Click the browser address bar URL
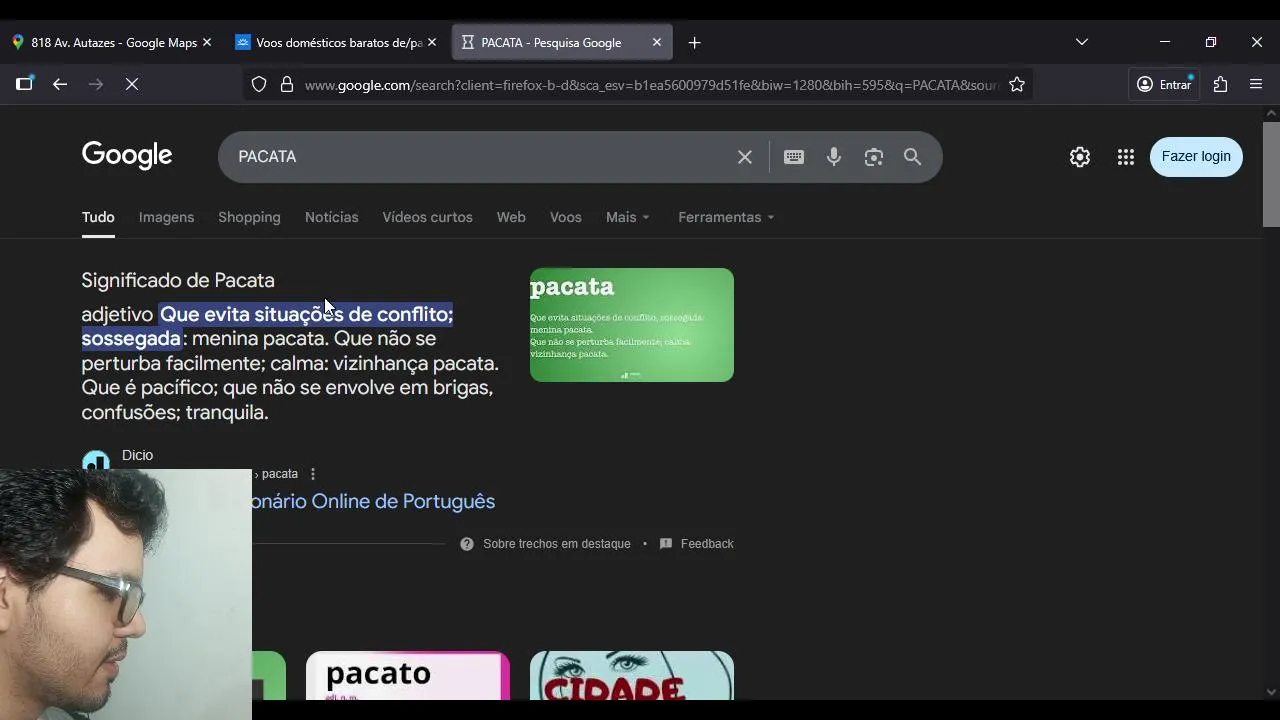The height and width of the screenshot is (720, 1280). pos(652,85)
